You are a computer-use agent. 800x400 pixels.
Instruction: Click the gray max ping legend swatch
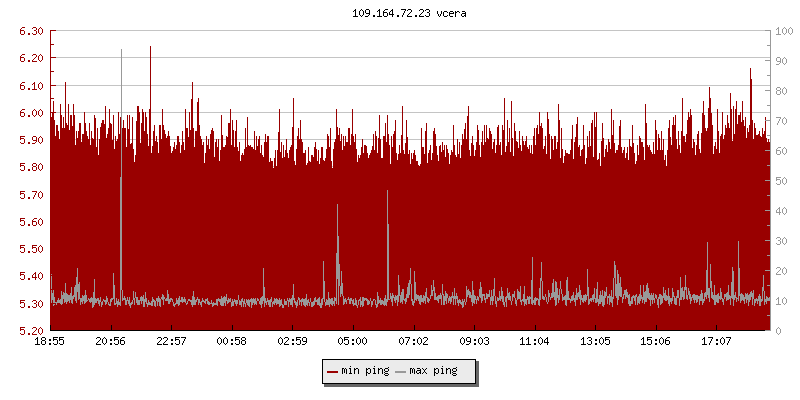(x=401, y=371)
